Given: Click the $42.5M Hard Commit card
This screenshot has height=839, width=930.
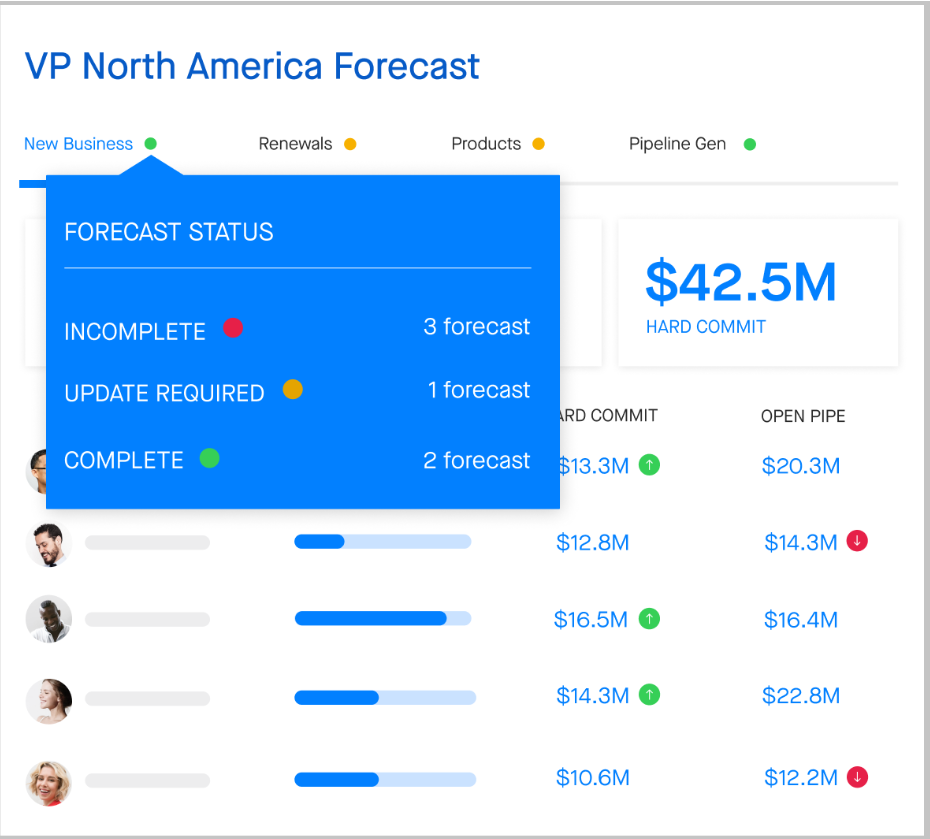Looking at the screenshot, I should [x=758, y=292].
